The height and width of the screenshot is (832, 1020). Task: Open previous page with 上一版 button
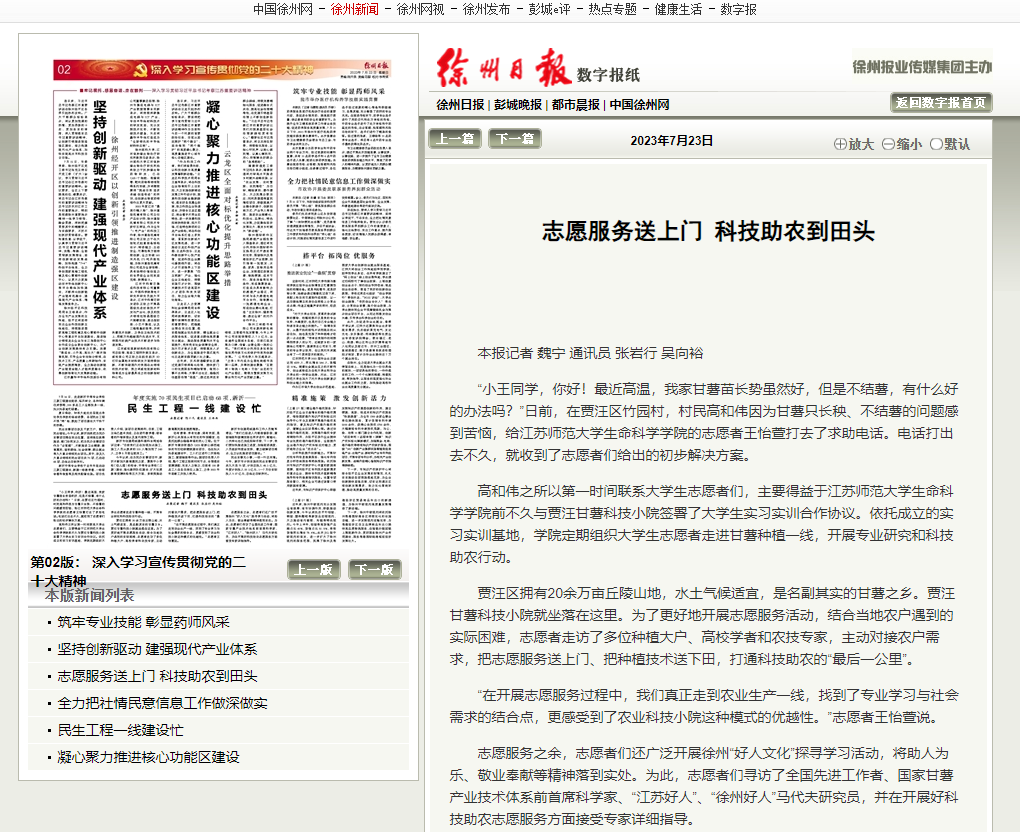pos(314,570)
